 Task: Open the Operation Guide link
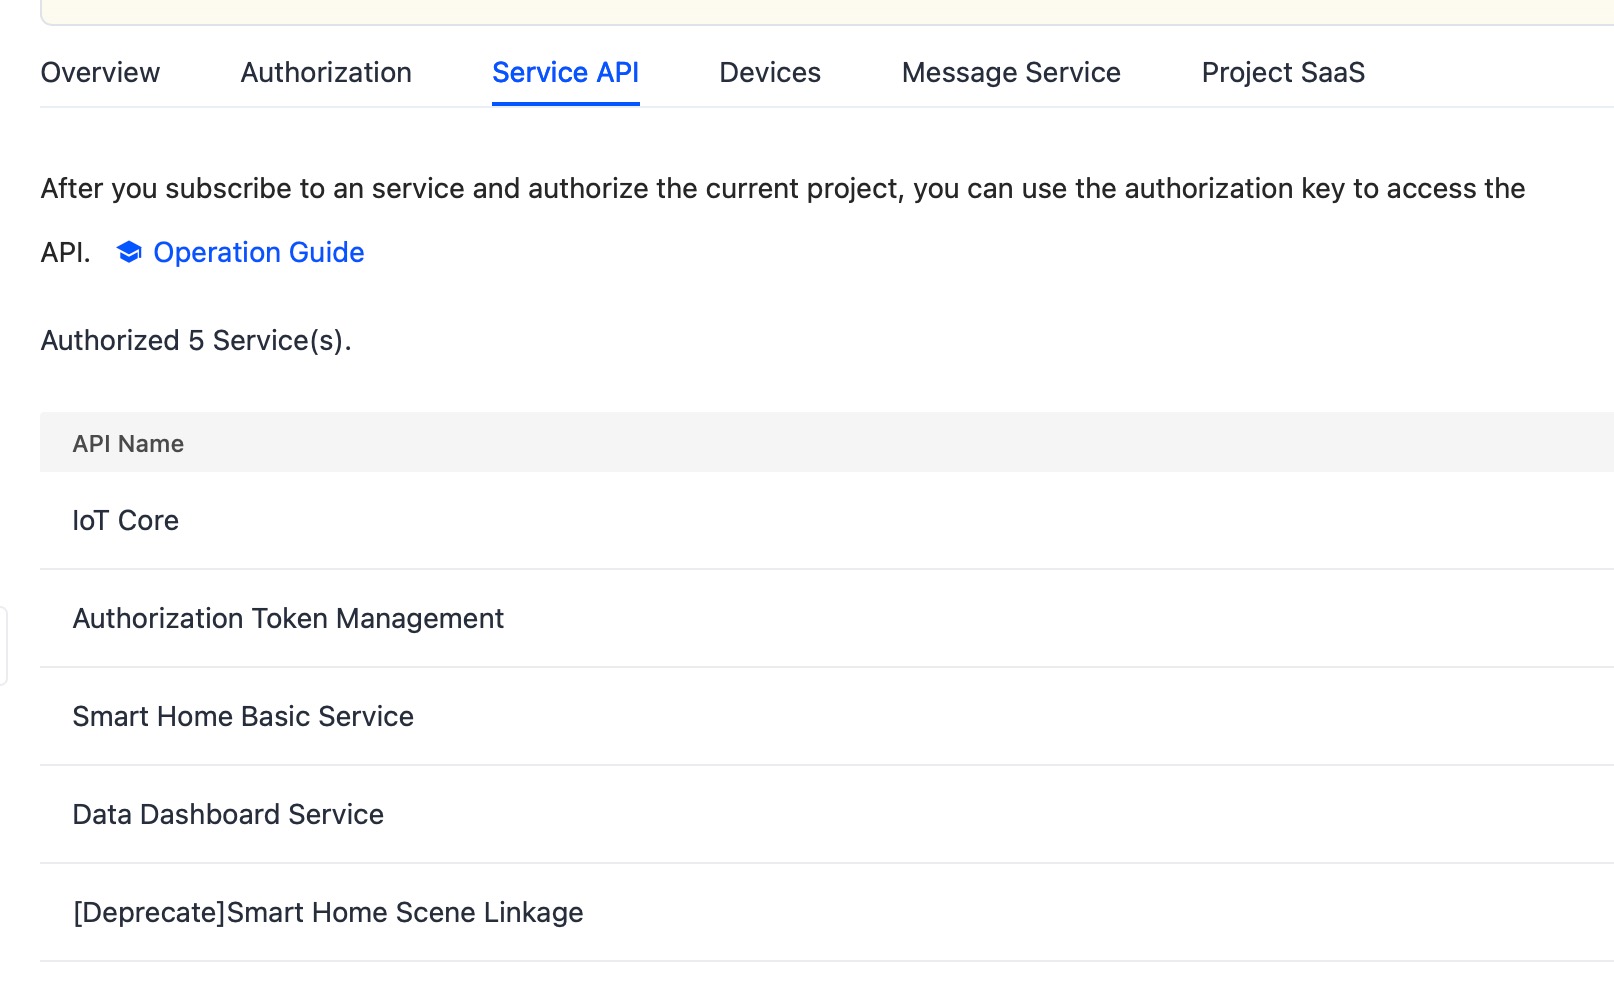(258, 252)
